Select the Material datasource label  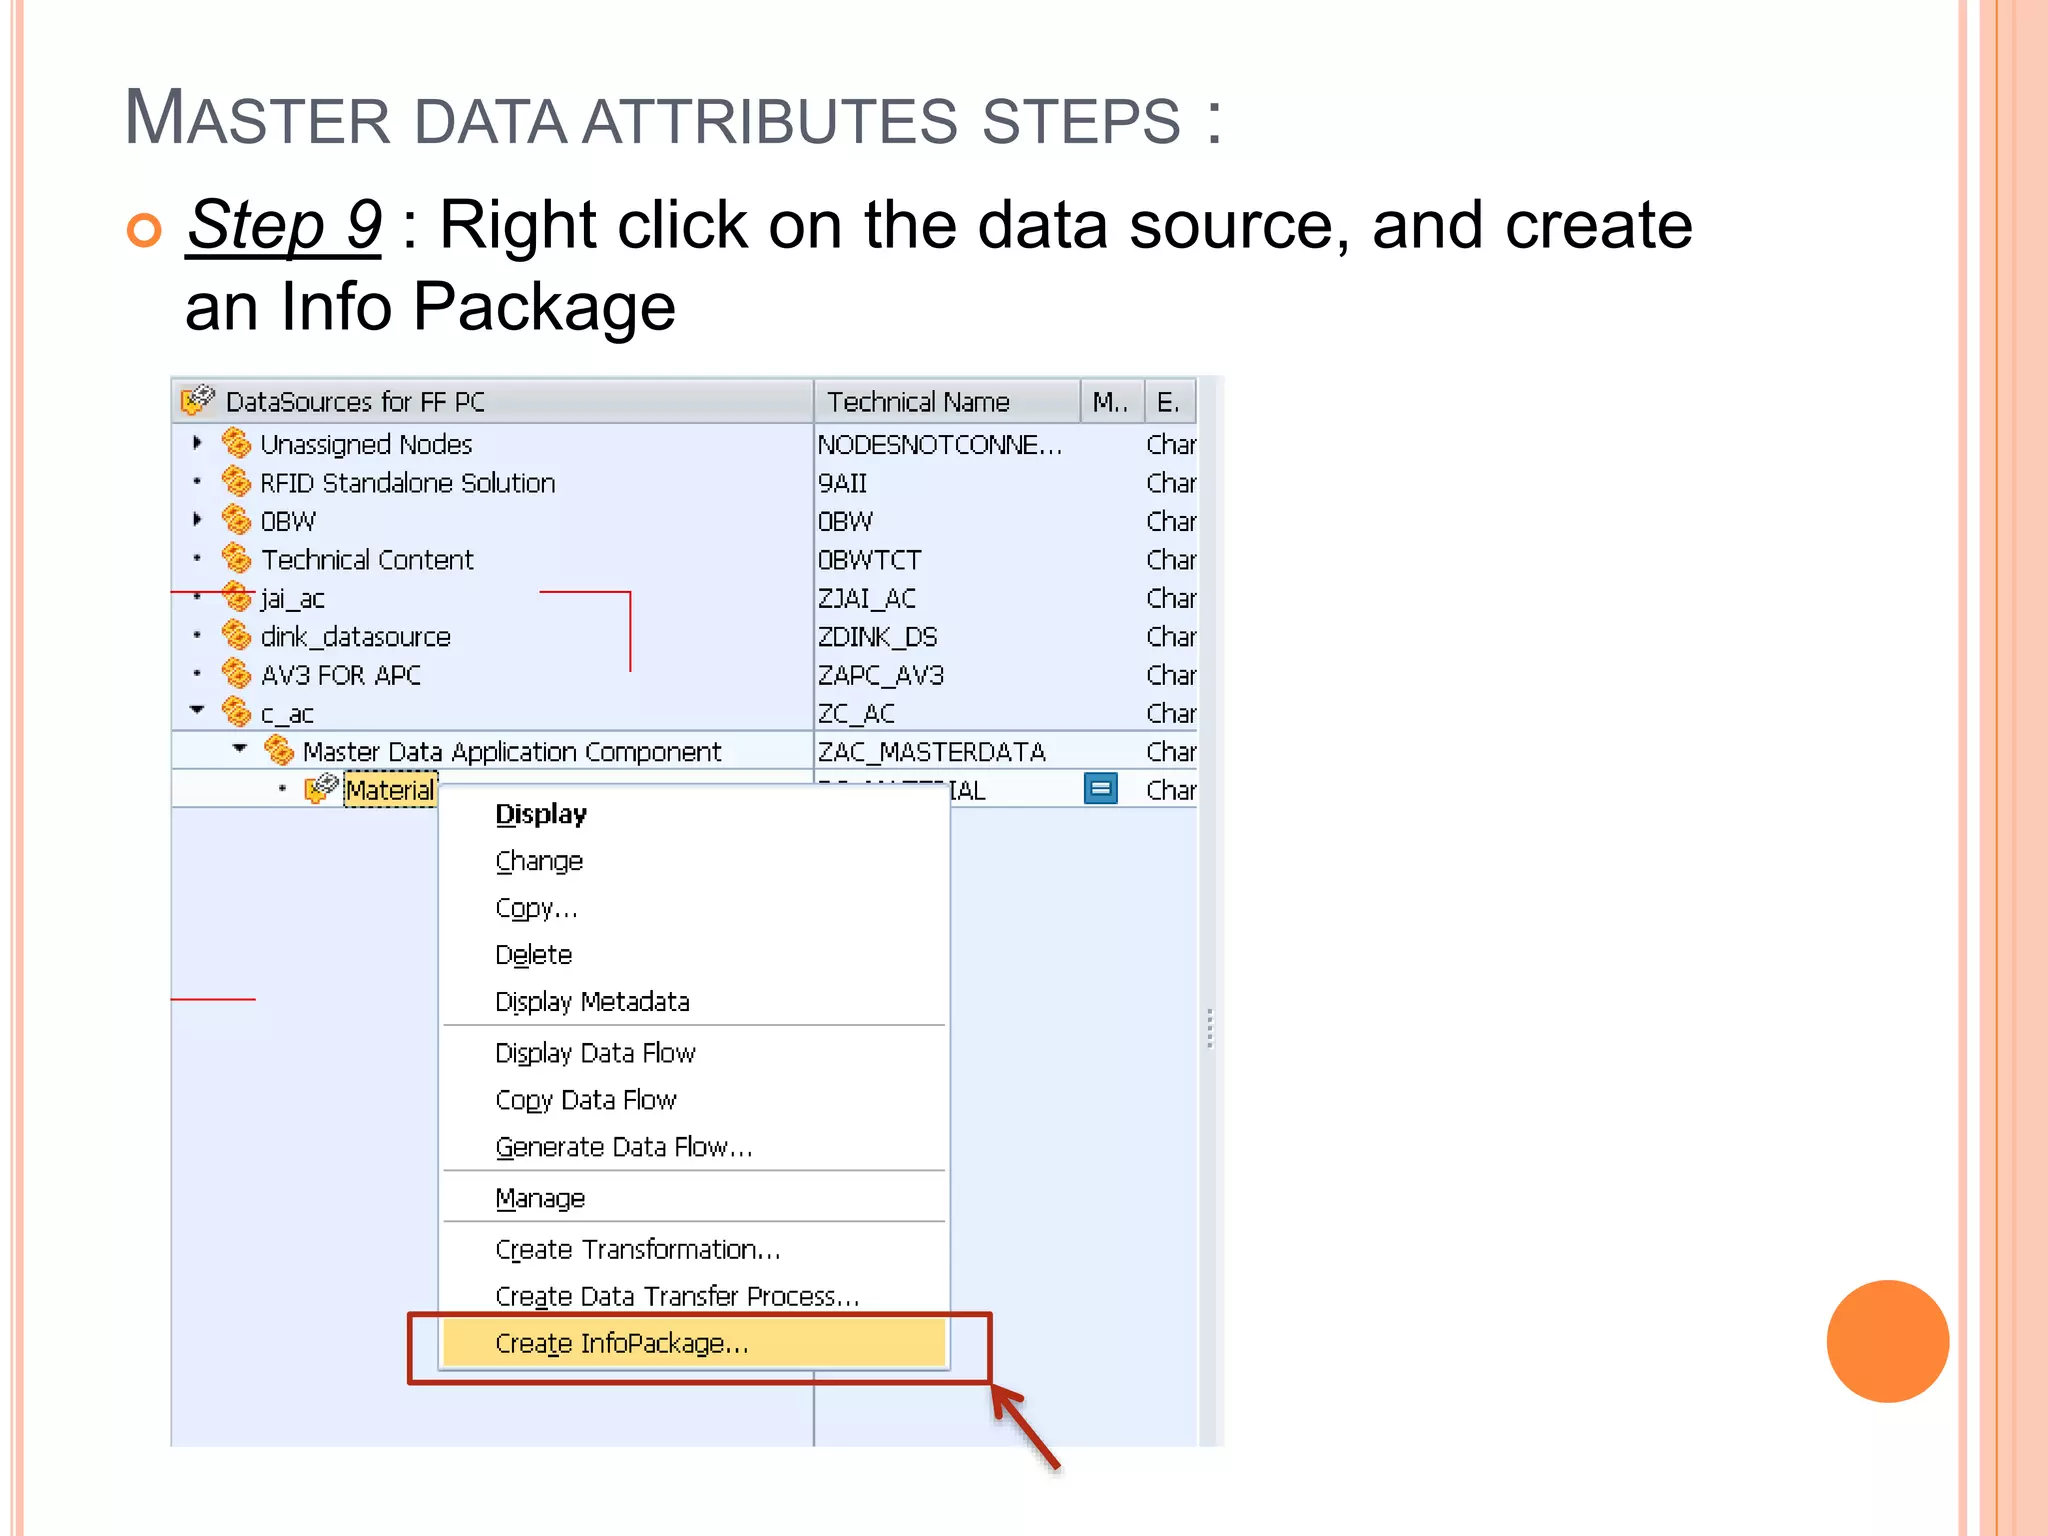point(390,790)
